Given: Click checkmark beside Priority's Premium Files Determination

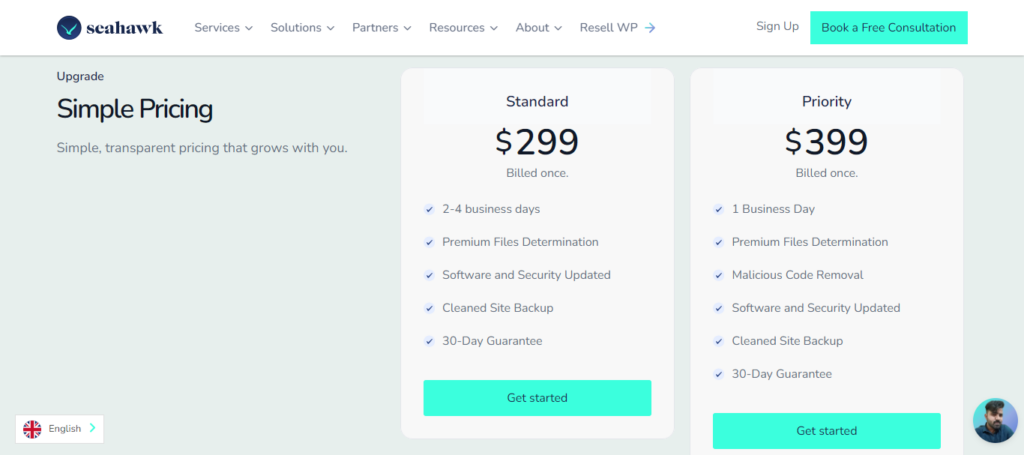Looking at the screenshot, I should [x=719, y=242].
